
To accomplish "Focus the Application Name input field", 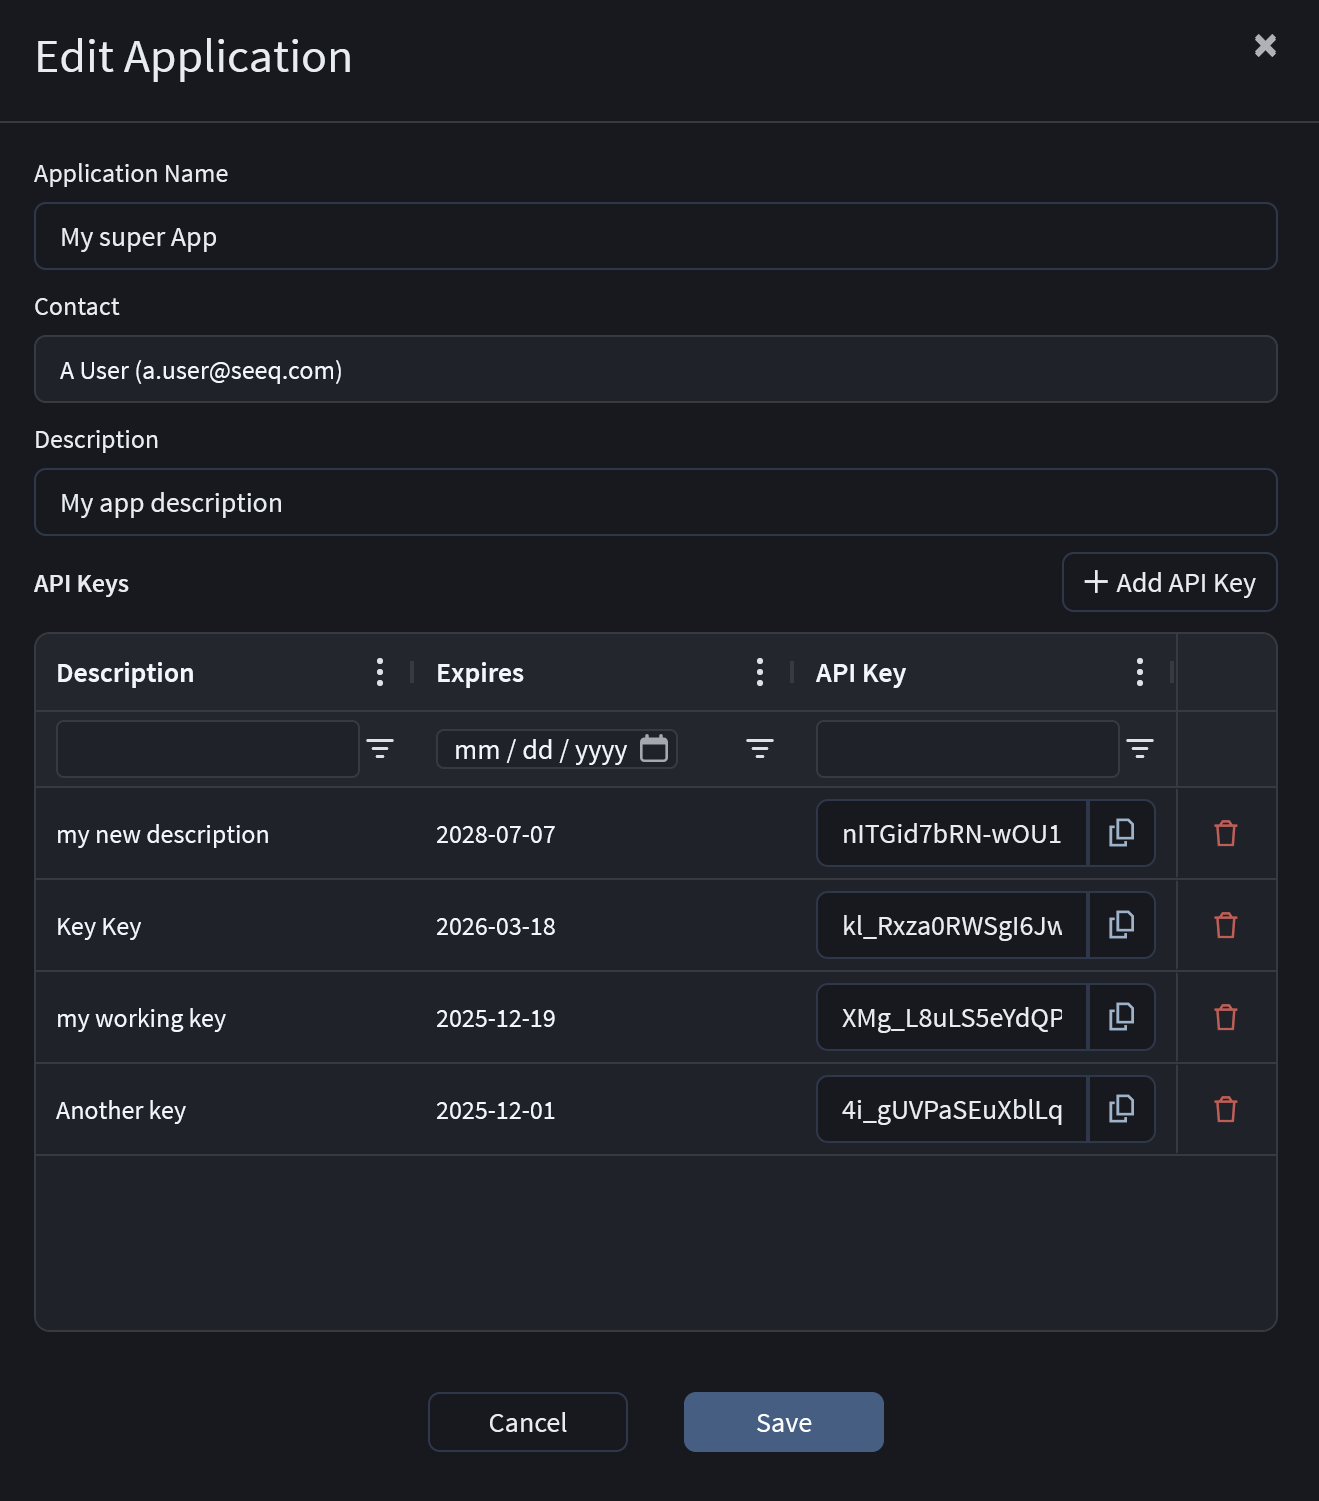I will click(x=655, y=237).
